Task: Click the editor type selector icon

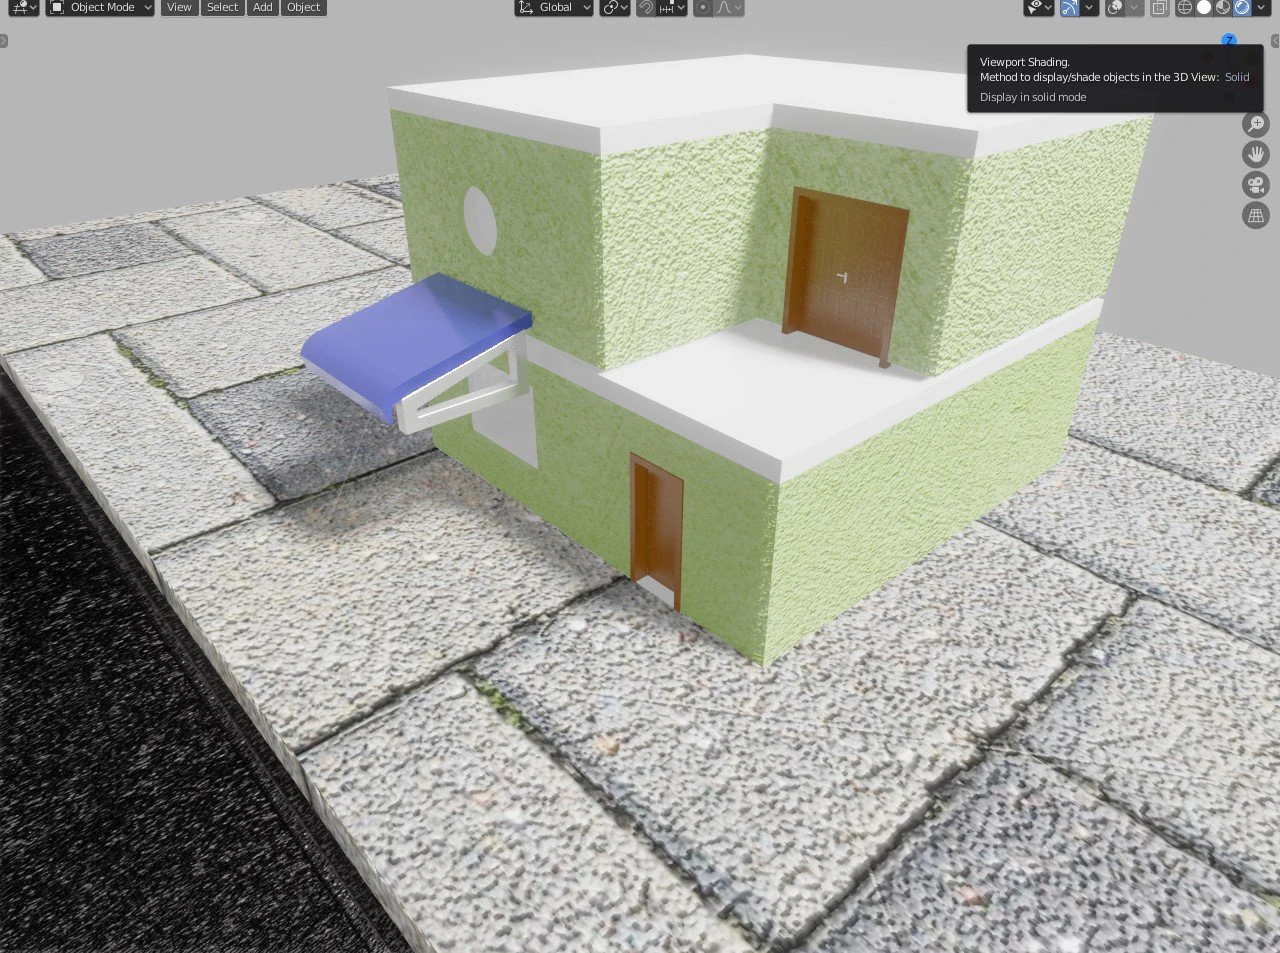Action: point(18,8)
